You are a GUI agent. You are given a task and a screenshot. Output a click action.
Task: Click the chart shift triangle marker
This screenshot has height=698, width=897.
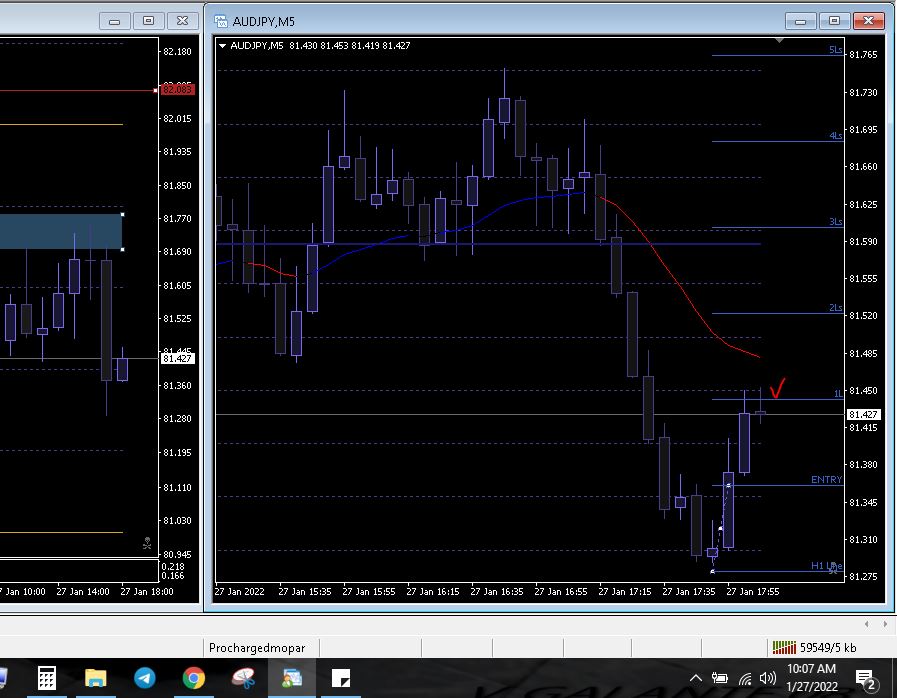pos(779,40)
